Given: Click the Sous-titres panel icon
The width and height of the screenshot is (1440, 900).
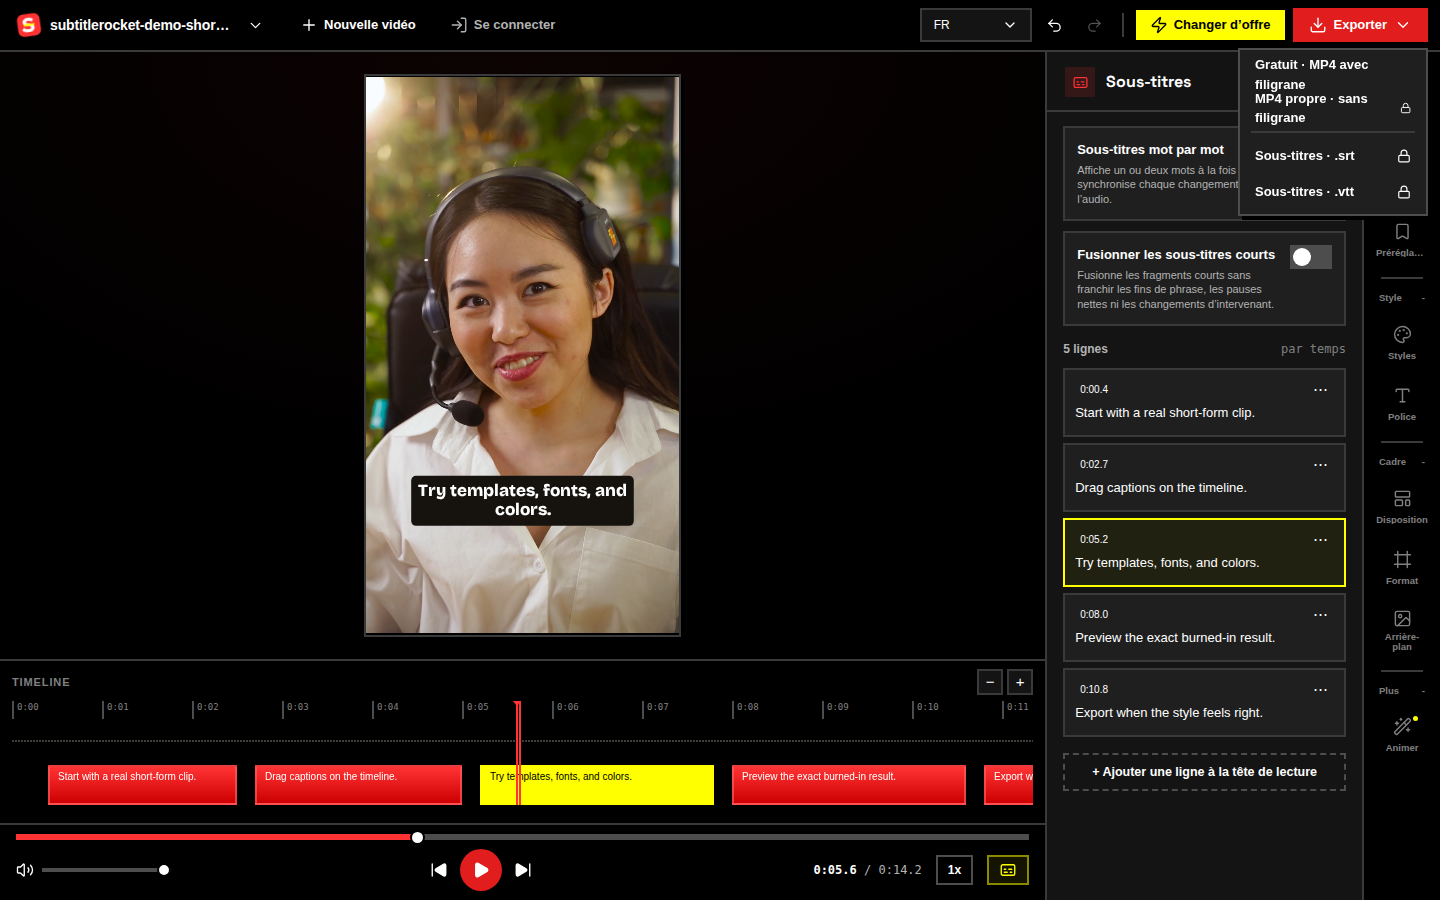Looking at the screenshot, I should tap(1080, 82).
